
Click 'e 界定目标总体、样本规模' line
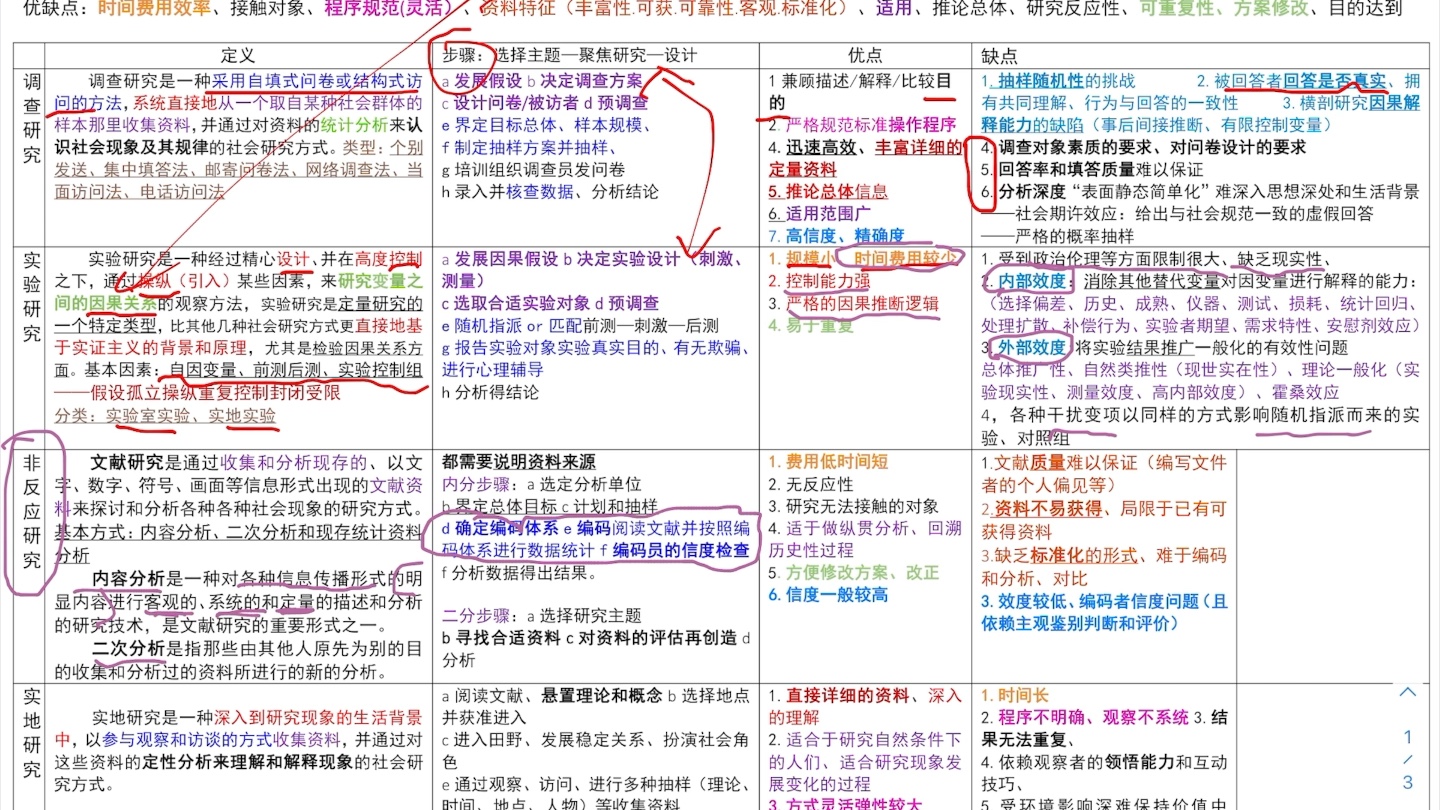click(546, 125)
